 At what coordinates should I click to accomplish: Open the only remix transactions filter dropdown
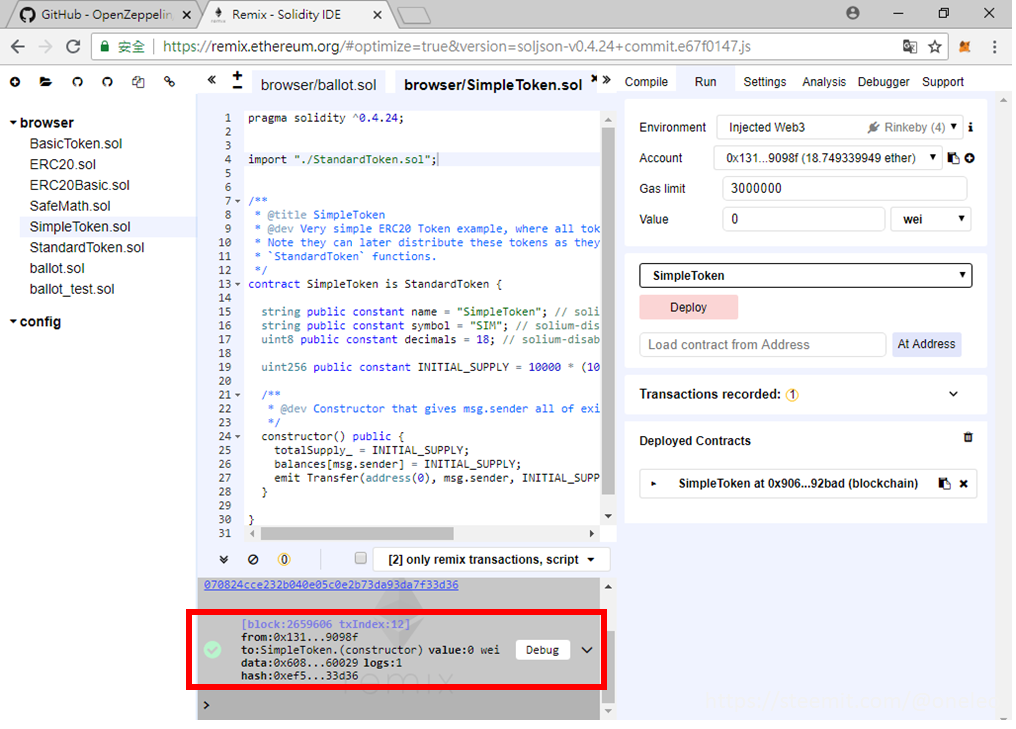491,559
